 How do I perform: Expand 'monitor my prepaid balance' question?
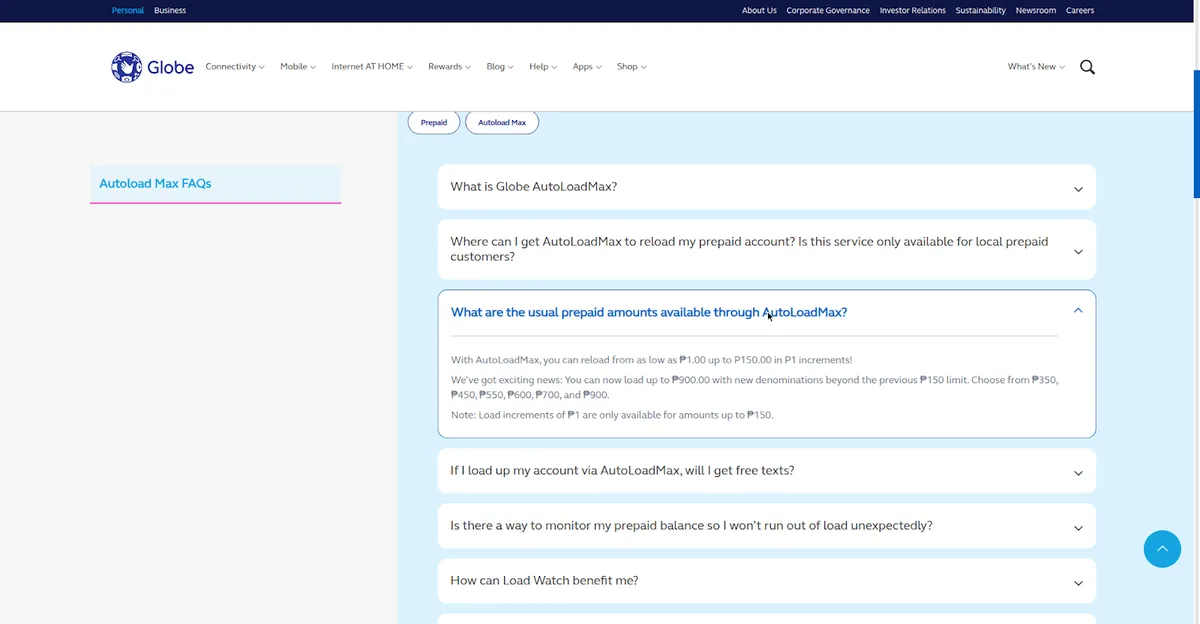[766, 526]
